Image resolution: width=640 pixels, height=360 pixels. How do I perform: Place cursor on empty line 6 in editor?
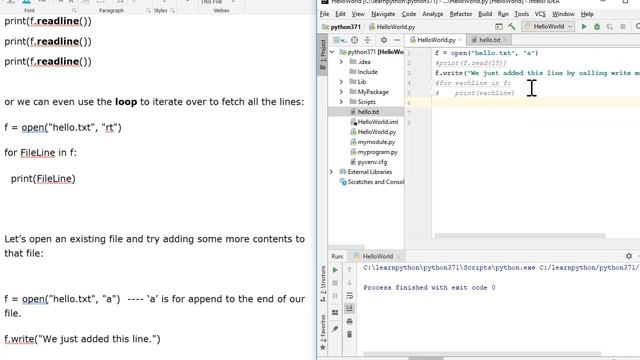pyautogui.click(x=536, y=103)
